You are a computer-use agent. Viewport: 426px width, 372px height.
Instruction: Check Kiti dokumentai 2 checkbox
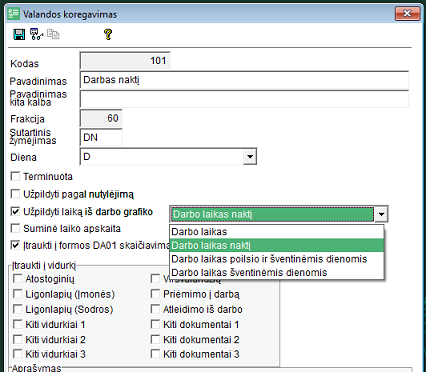tap(155, 340)
